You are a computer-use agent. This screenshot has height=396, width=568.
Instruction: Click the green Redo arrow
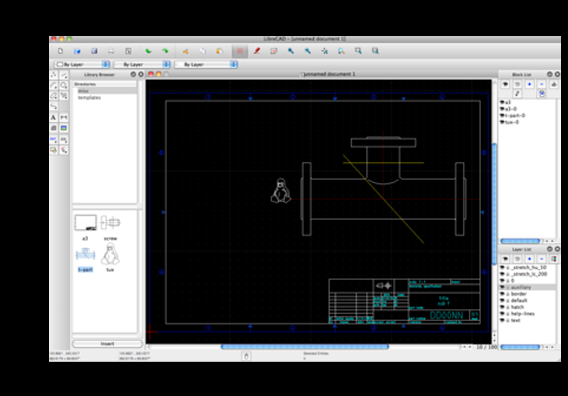coord(165,51)
